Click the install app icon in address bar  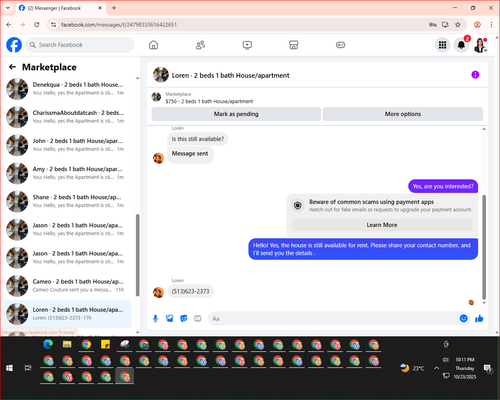click(x=445, y=25)
